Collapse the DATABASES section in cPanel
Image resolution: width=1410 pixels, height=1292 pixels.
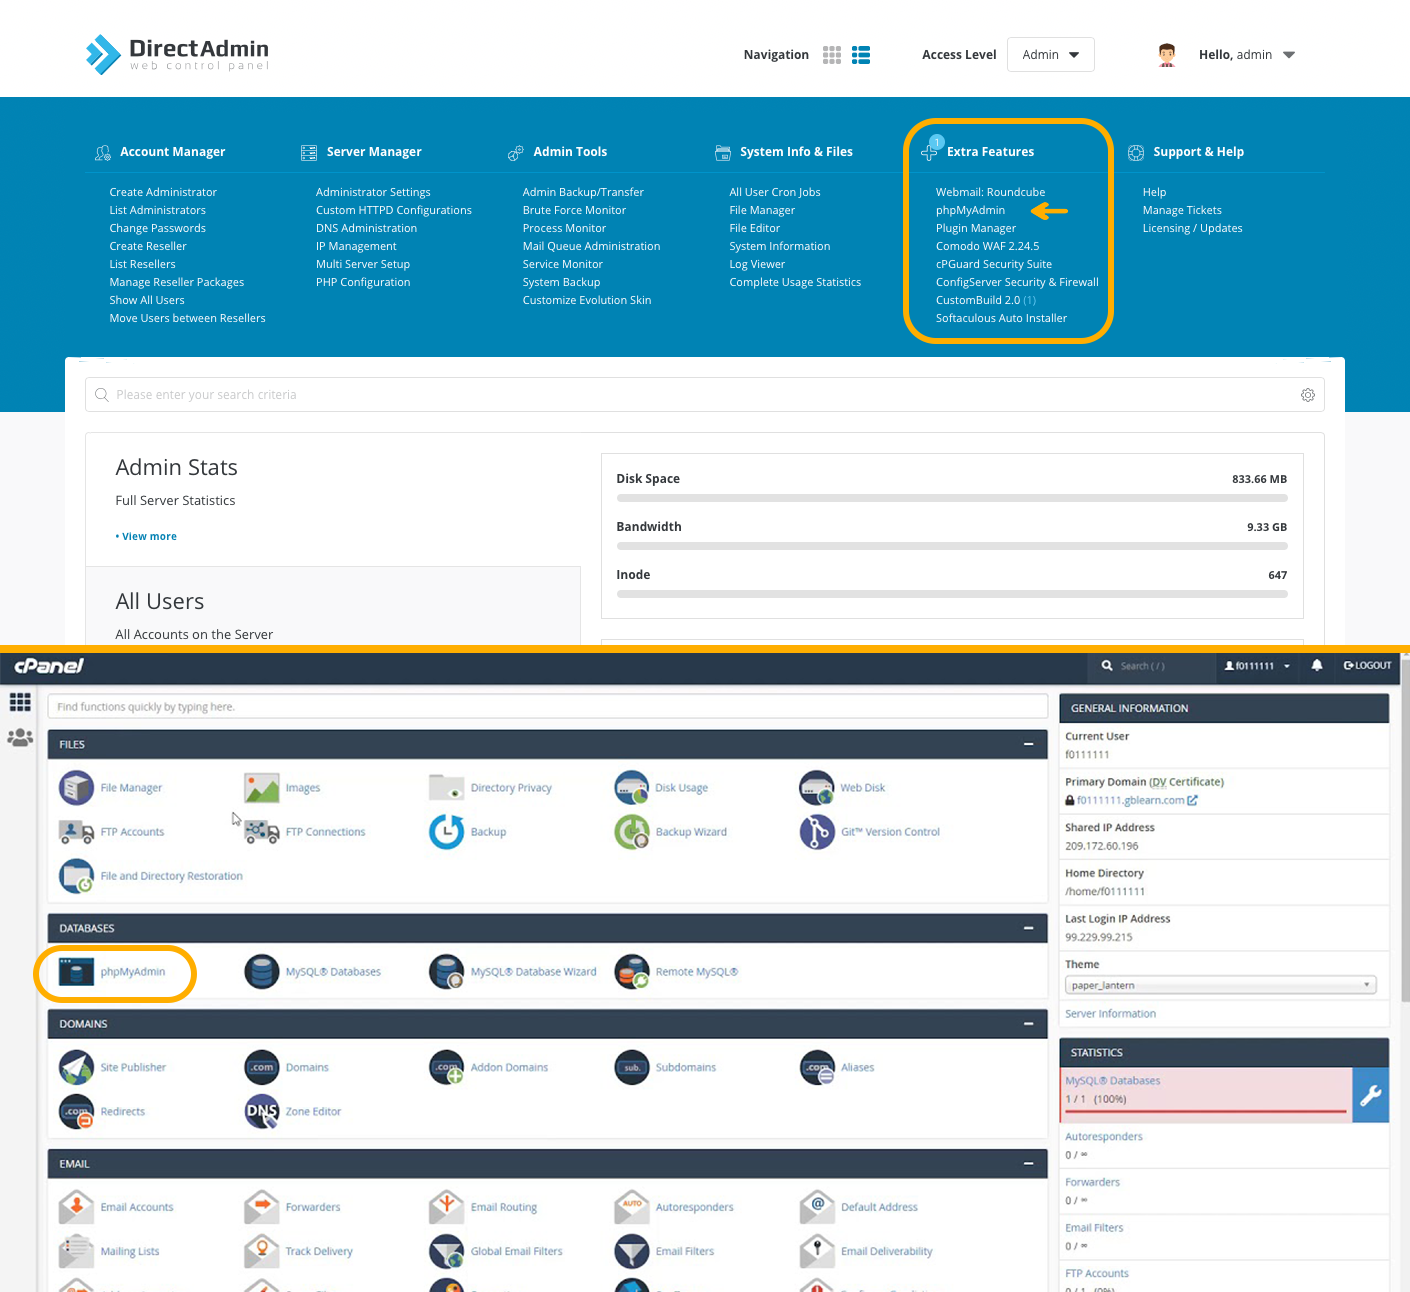1028,929
